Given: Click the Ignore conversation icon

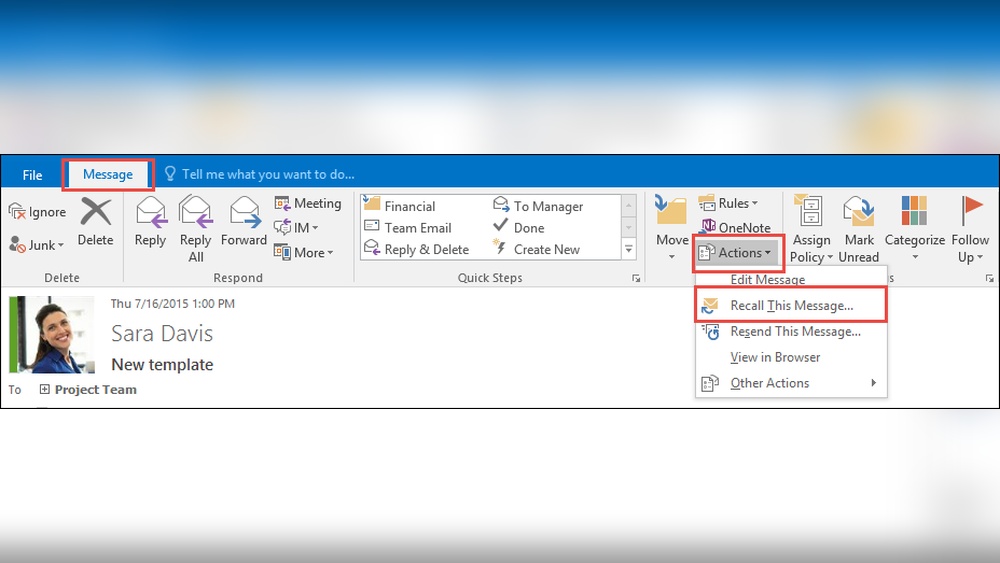Looking at the screenshot, I should [x=17, y=212].
